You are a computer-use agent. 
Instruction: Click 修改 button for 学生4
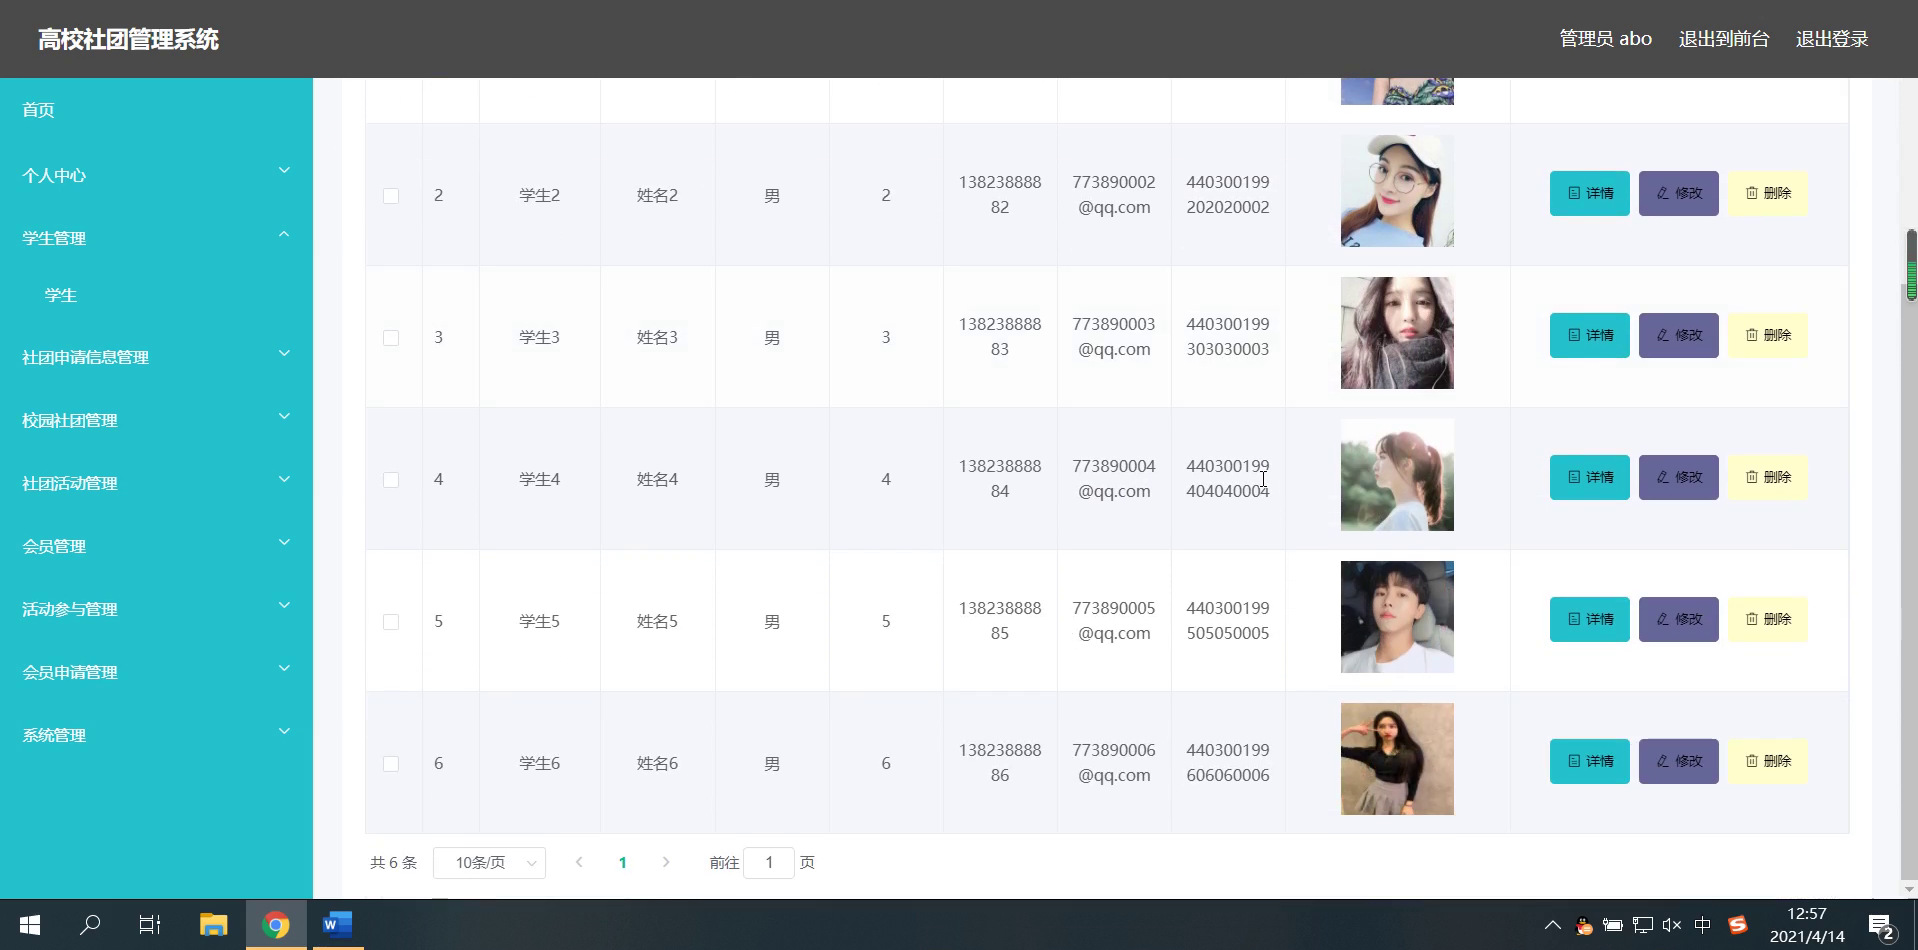1679,477
